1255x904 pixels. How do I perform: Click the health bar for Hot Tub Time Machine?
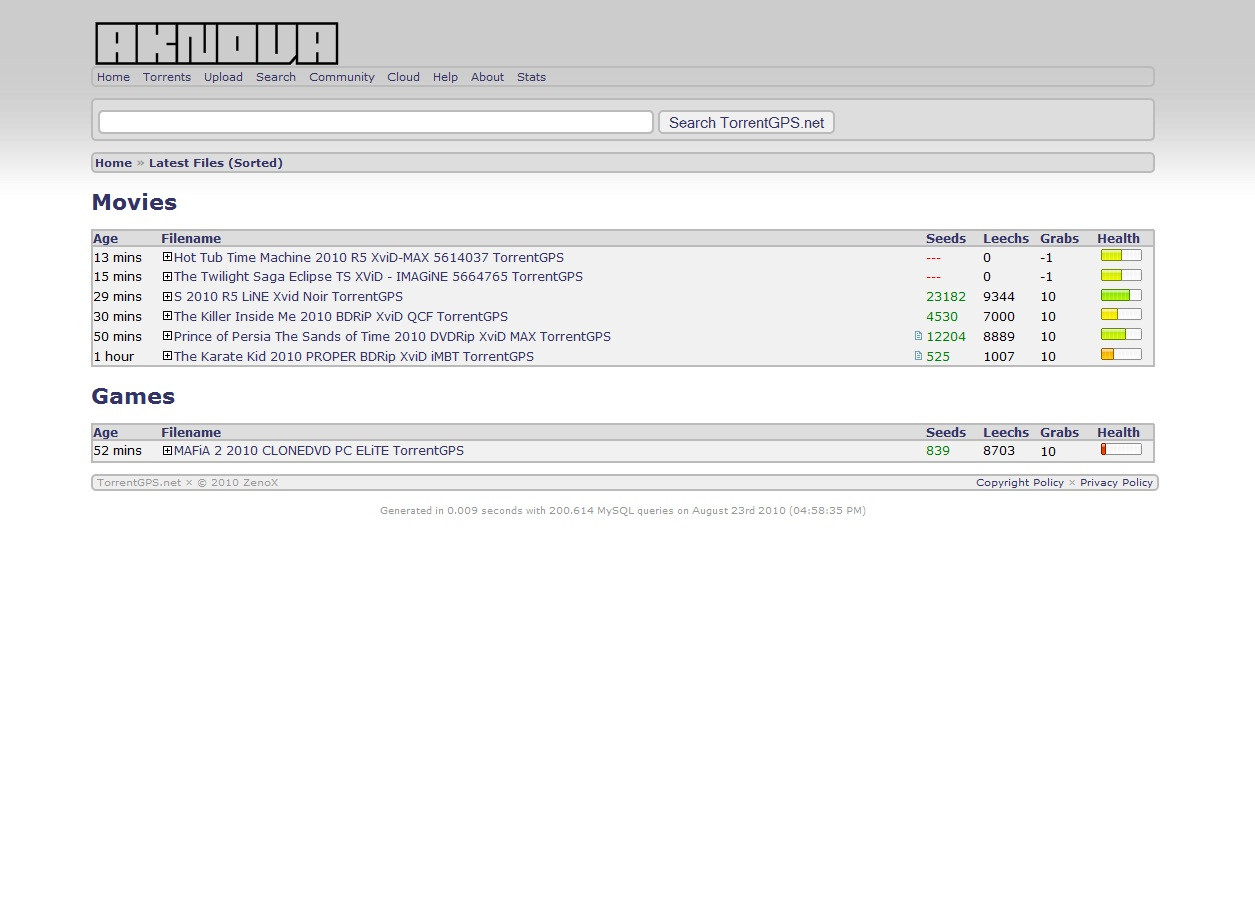[x=1121, y=256]
